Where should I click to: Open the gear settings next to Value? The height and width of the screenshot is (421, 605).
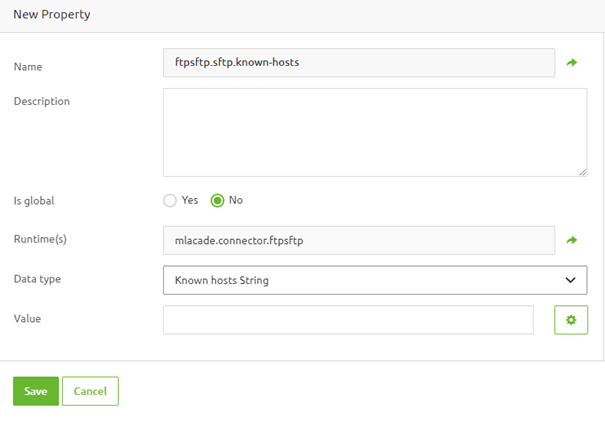[x=571, y=320]
